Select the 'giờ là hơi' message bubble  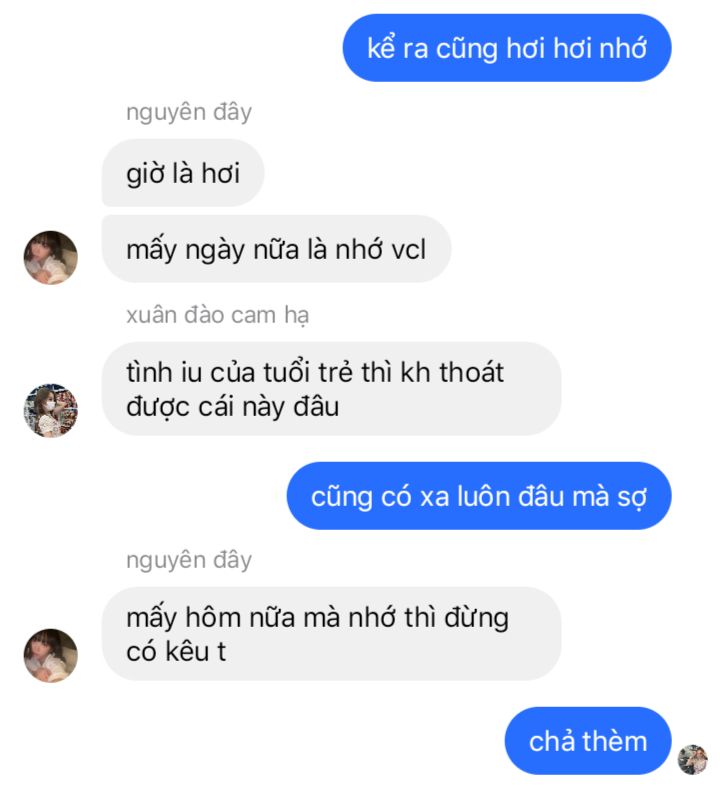coord(183,173)
